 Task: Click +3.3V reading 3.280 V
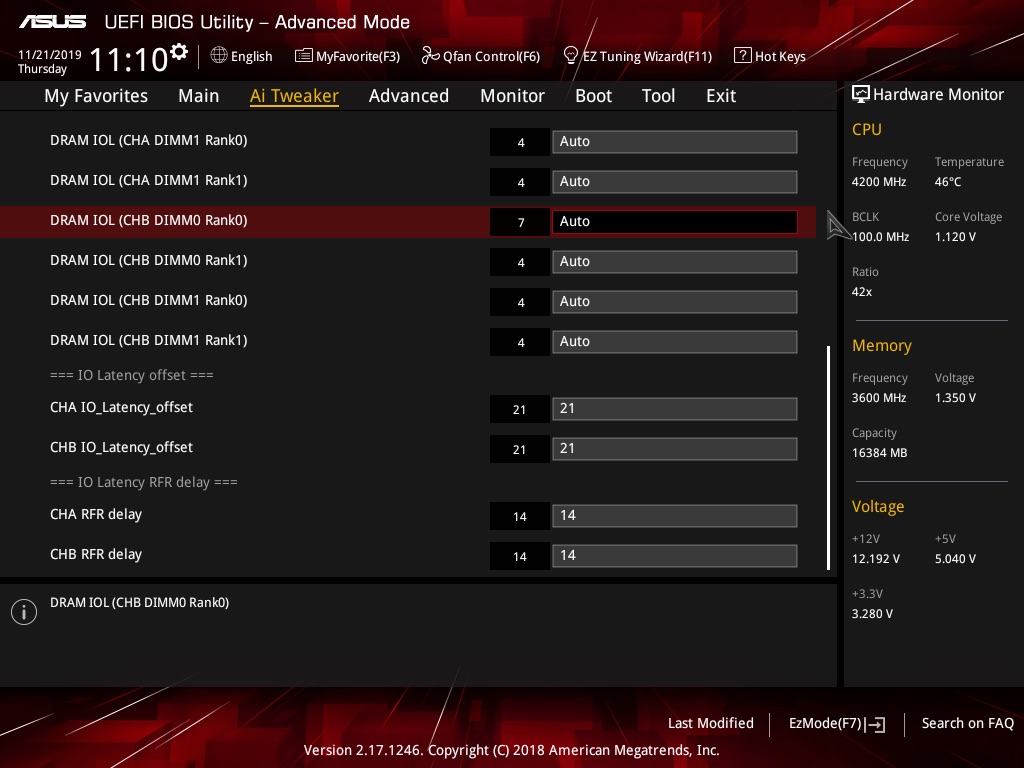[872, 615]
